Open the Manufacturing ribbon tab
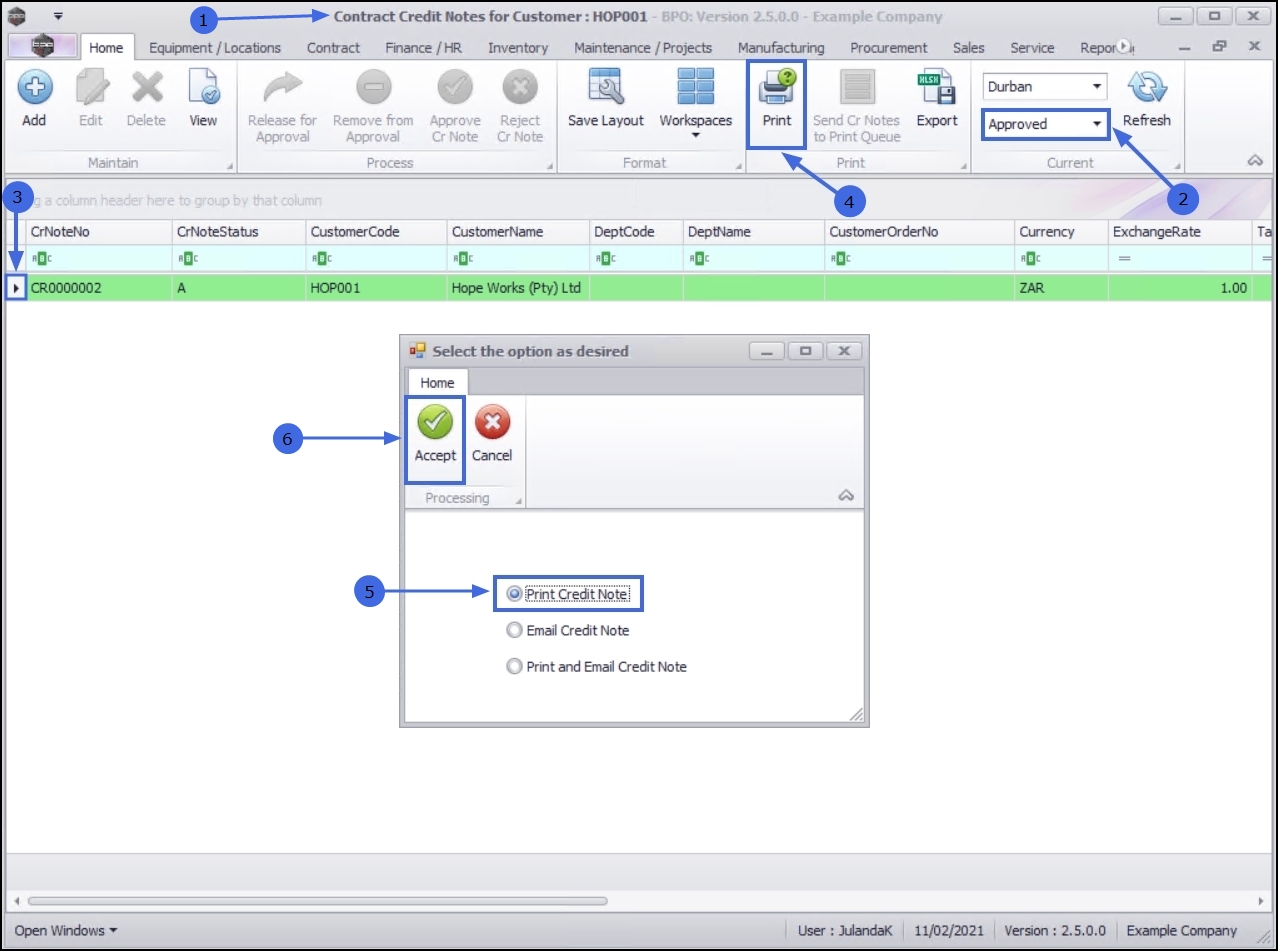The image size is (1278, 951). (x=781, y=47)
